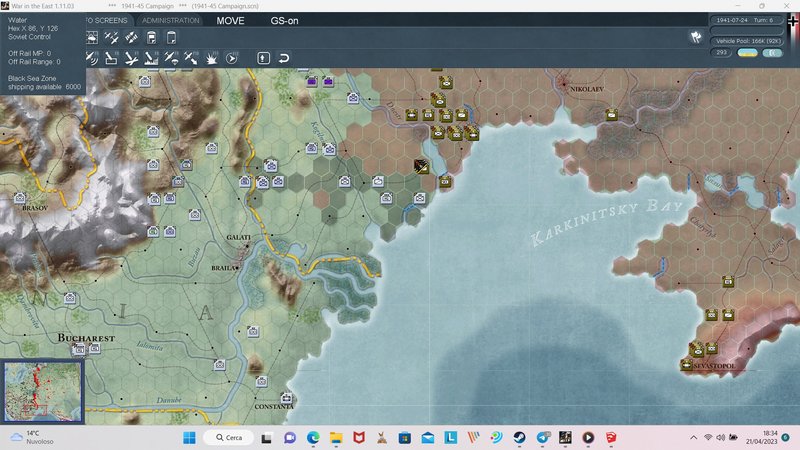This screenshot has height=450, width=800.
Task: Click the Nikolaev city label
Action: [x=586, y=89]
